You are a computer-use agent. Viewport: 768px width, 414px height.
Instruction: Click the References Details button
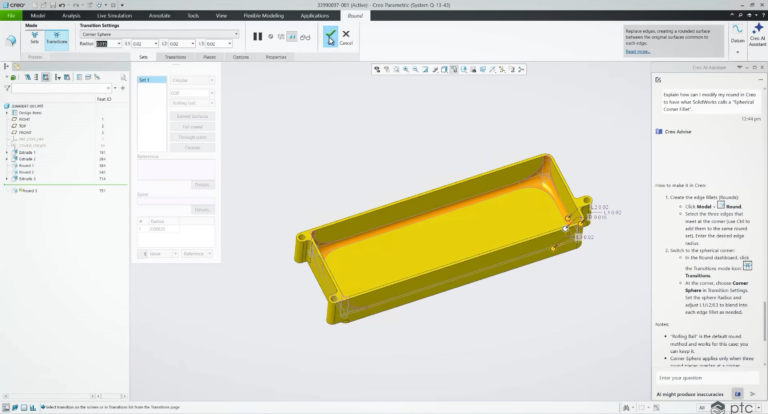pyautogui.click(x=202, y=185)
